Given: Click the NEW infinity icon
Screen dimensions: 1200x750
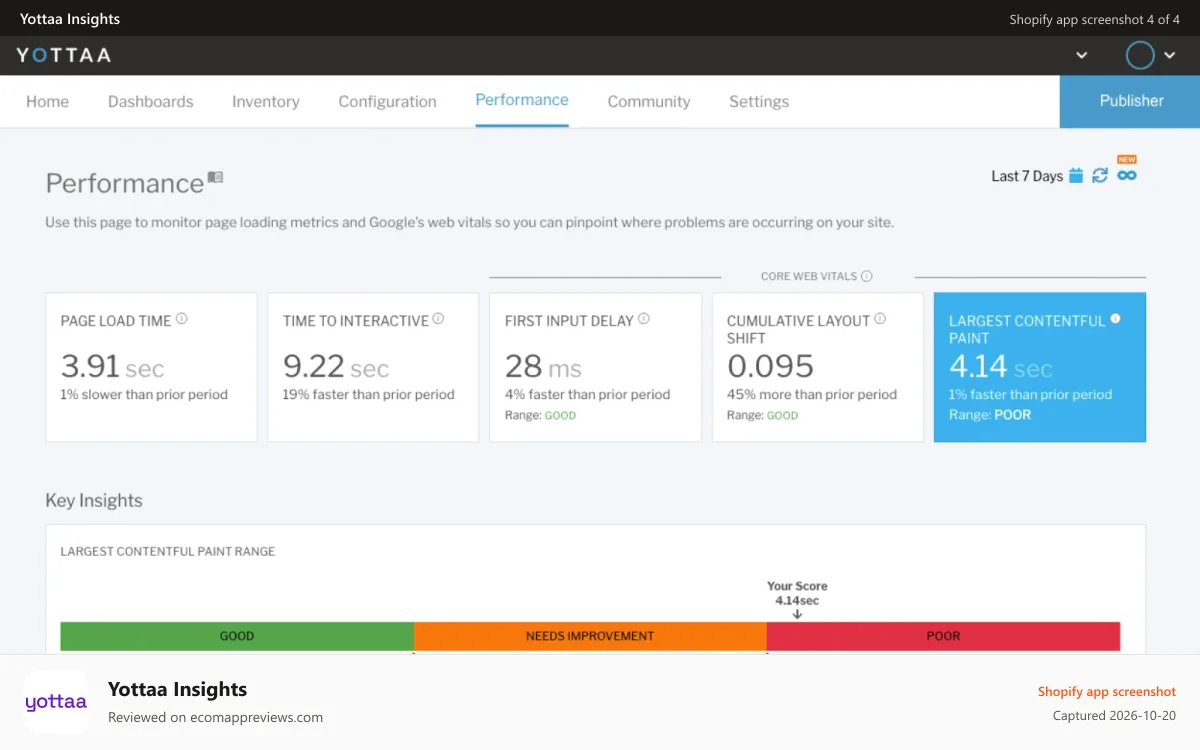Looking at the screenshot, I should (1127, 175).
